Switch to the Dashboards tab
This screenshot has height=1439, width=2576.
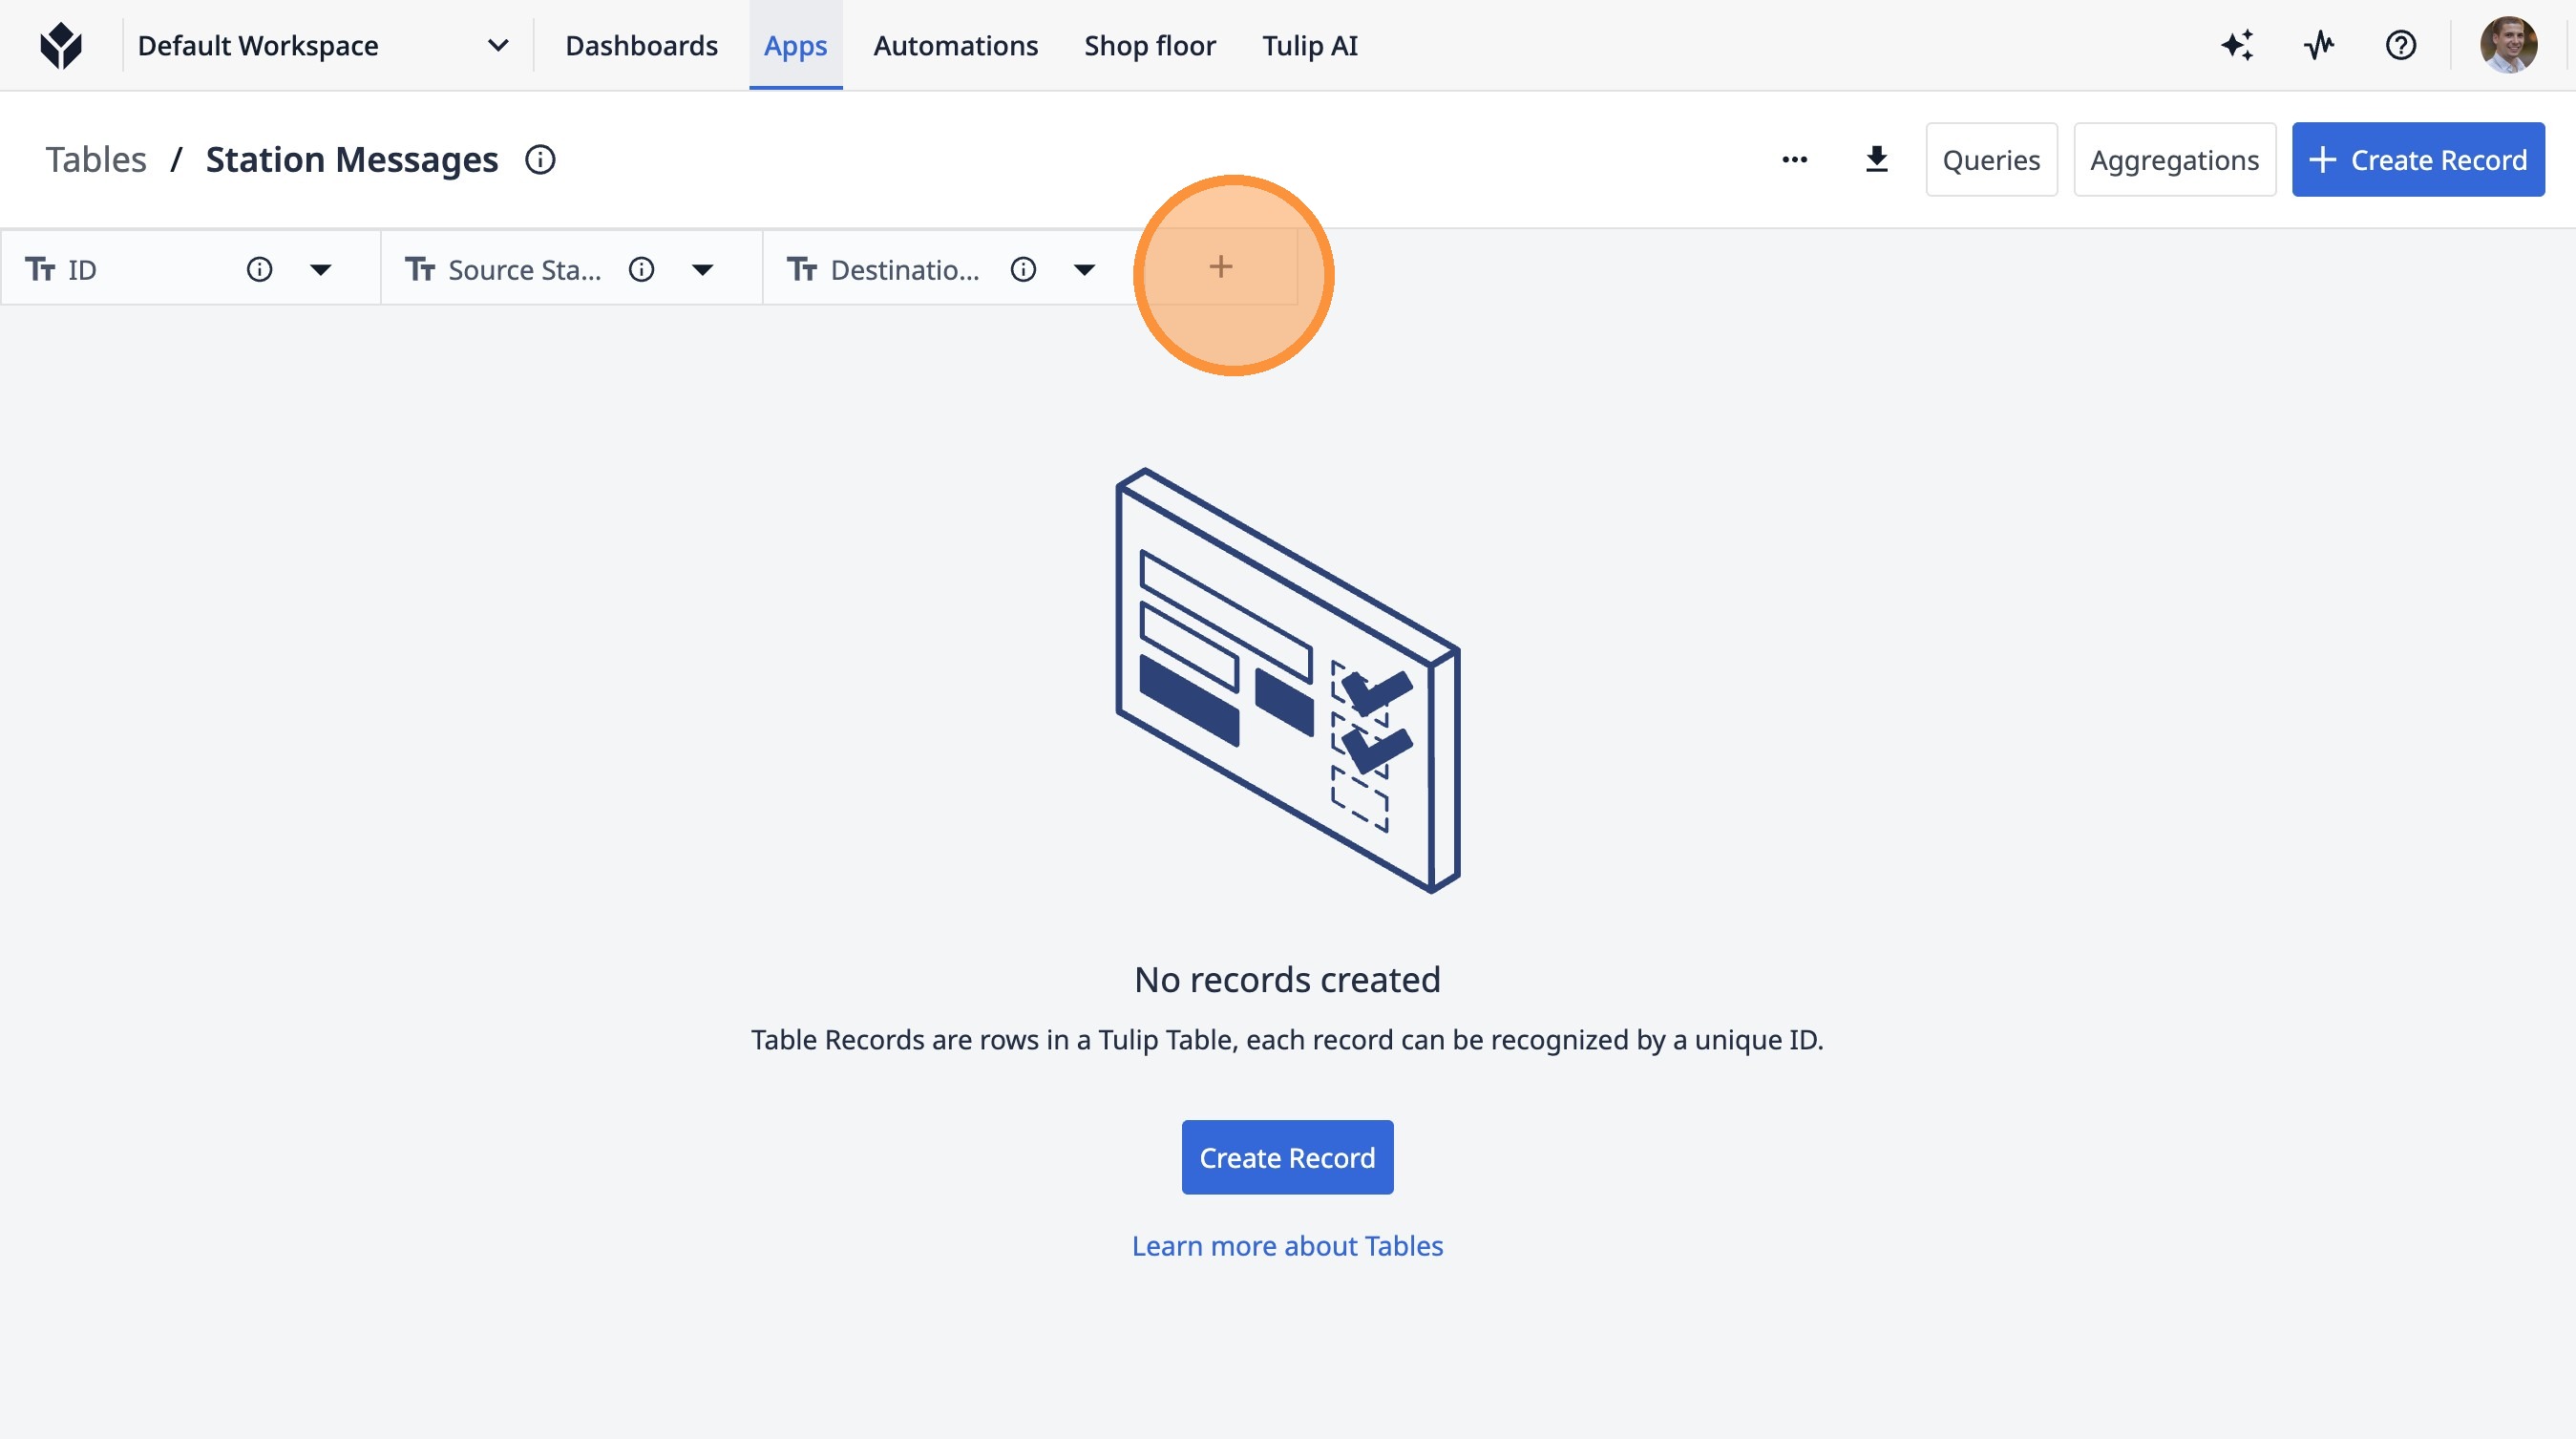(x=641, y=45)
